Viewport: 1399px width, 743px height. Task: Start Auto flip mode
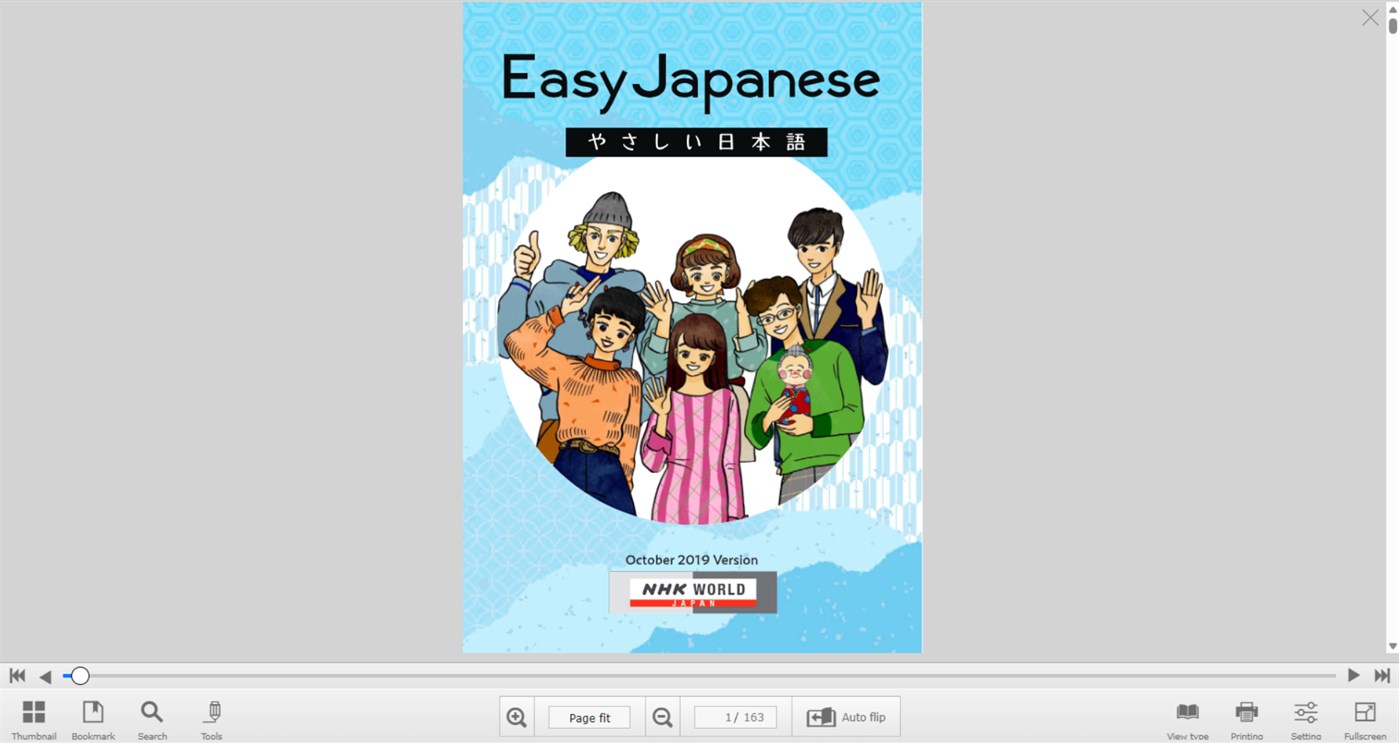click(x=846, y=717)
